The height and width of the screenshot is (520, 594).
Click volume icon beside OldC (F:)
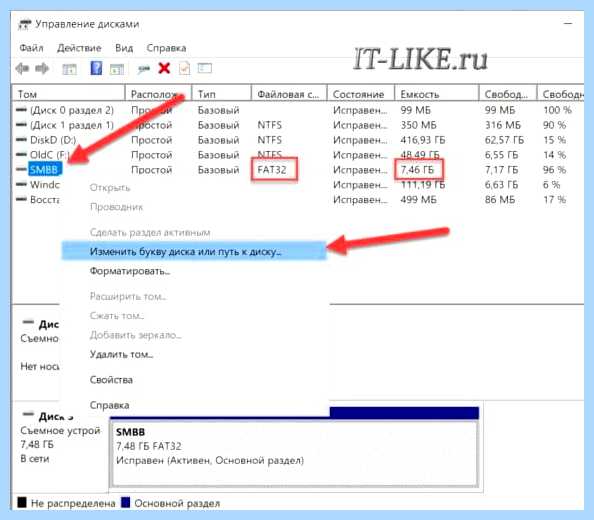22,155
